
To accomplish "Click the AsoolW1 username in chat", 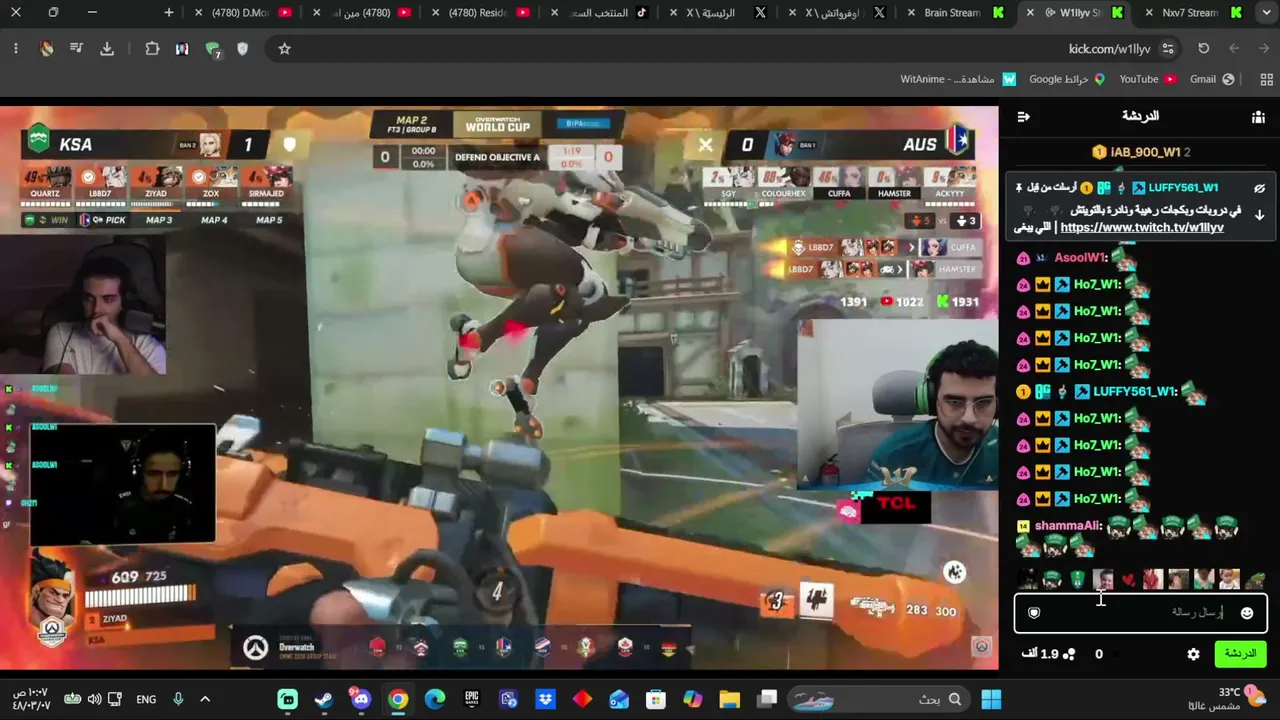I will click(1079, 258).
